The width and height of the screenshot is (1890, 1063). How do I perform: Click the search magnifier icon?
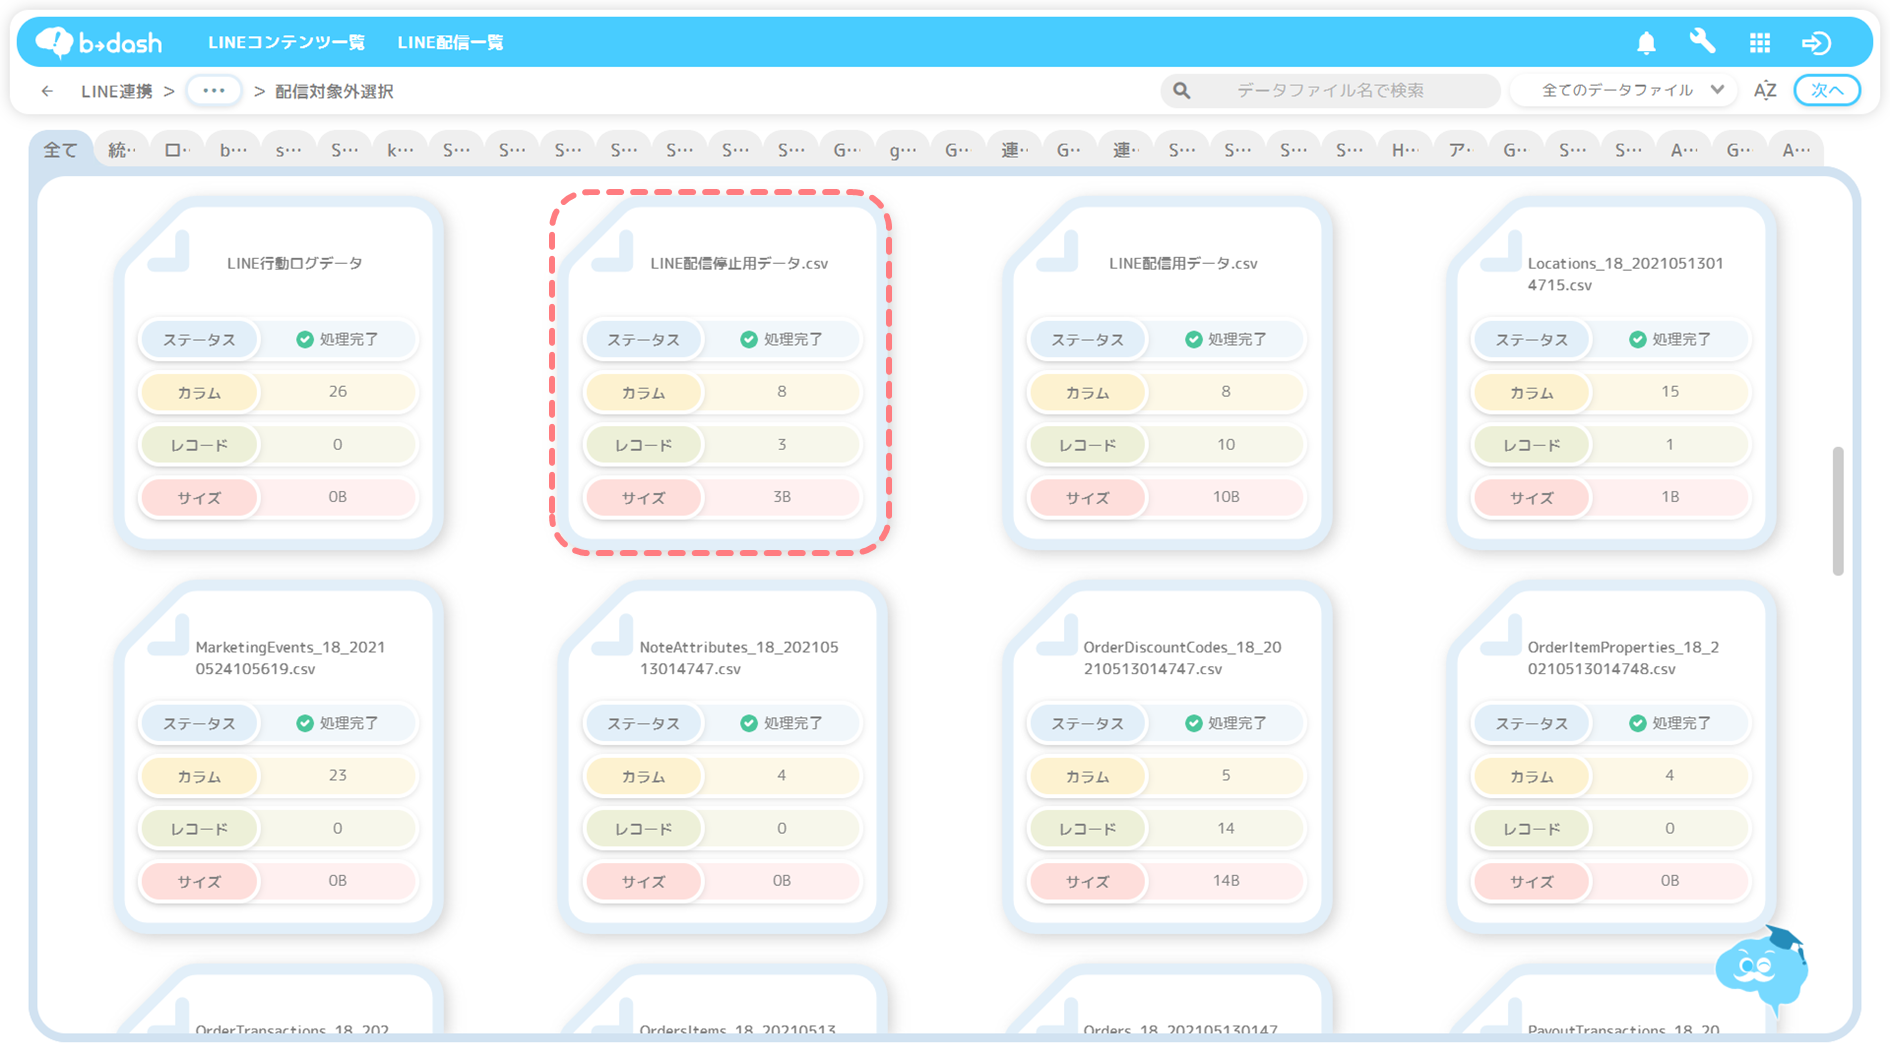point(1182,91)
